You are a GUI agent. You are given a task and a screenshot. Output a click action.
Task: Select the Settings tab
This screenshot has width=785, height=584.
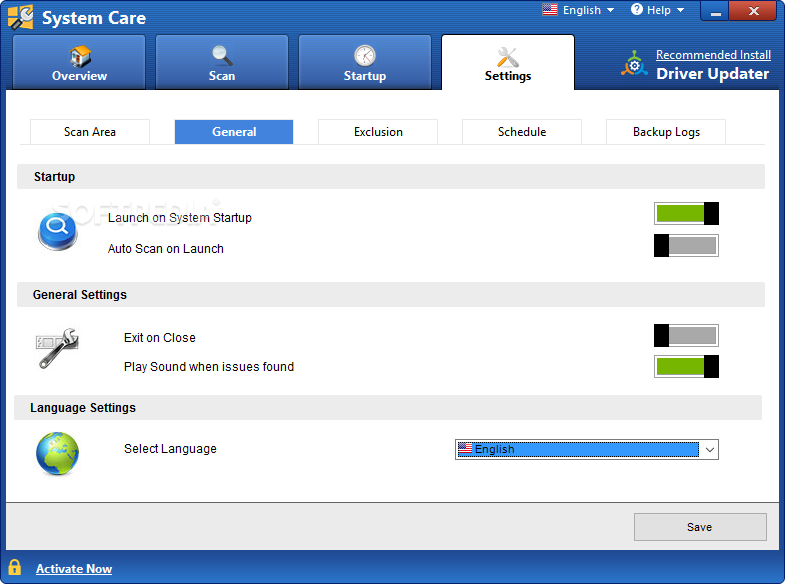[508, 63]
